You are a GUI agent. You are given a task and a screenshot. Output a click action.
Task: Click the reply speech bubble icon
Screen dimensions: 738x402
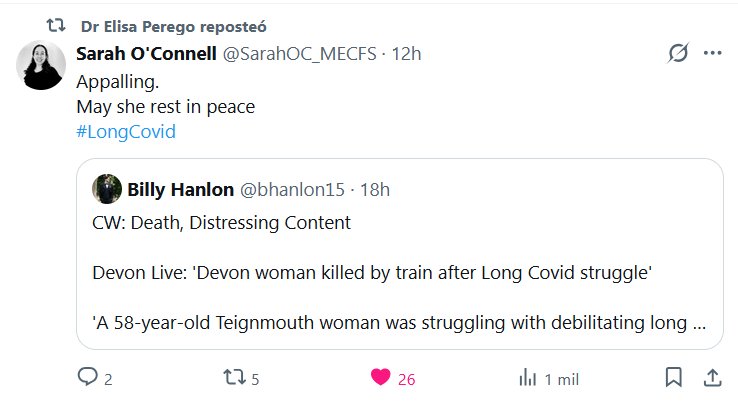tap(87, 378)
